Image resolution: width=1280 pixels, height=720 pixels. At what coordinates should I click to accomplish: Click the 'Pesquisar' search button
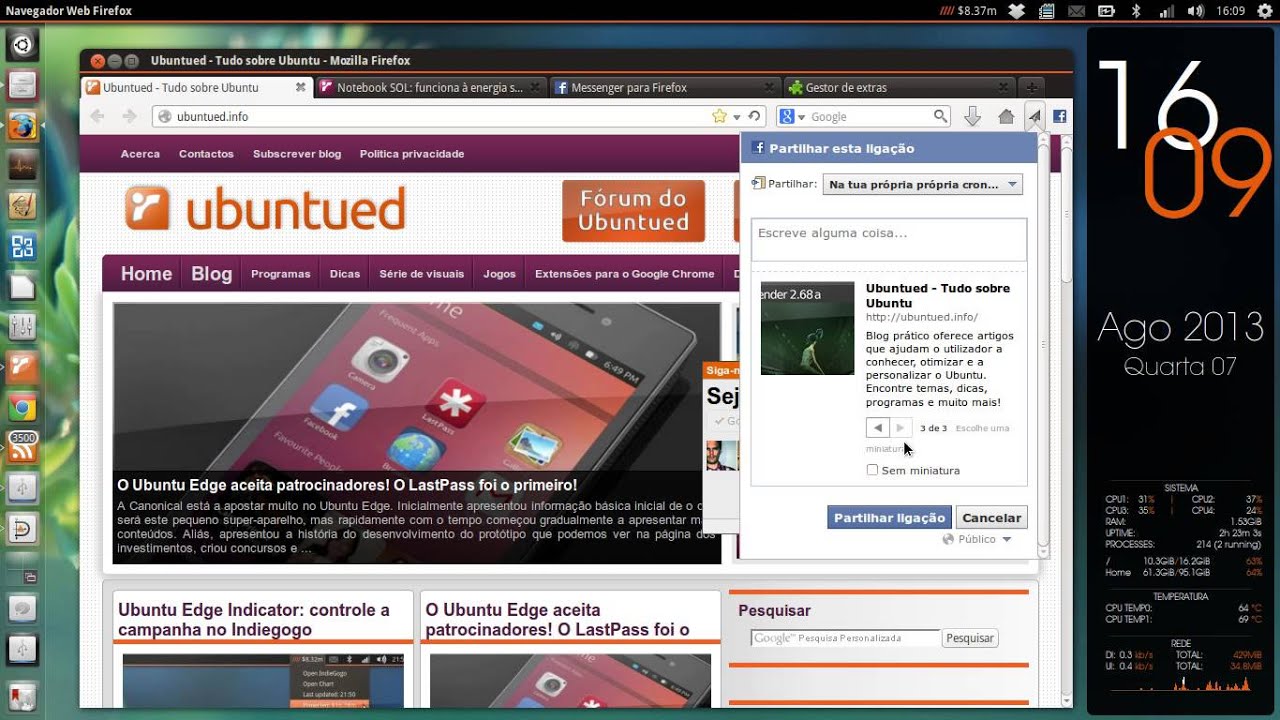(x=970, y=638)
